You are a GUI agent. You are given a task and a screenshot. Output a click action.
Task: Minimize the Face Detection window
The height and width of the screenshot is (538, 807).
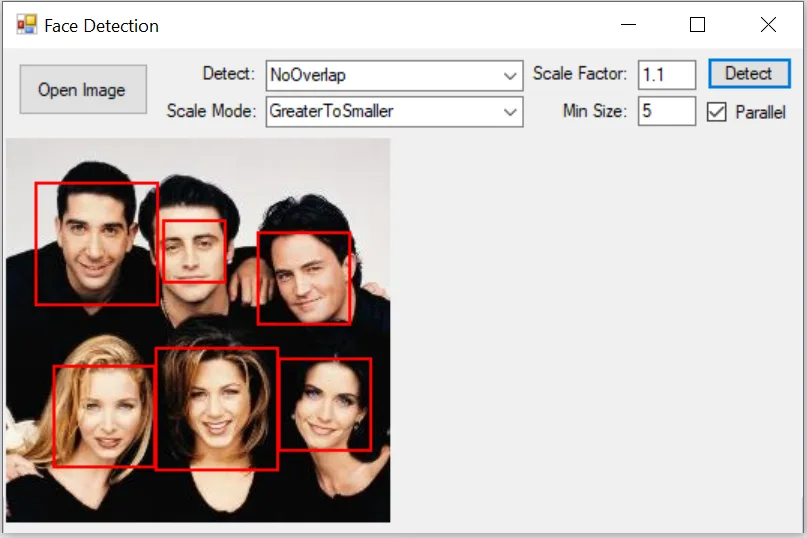629,25
